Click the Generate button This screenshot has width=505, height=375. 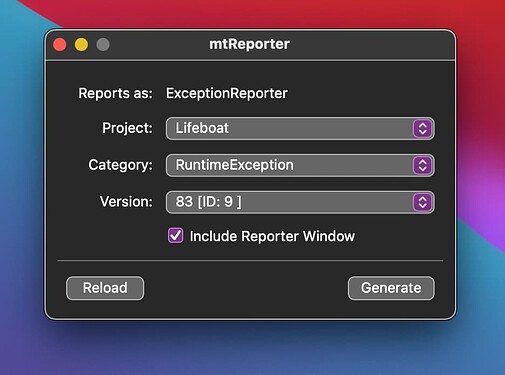391,288
